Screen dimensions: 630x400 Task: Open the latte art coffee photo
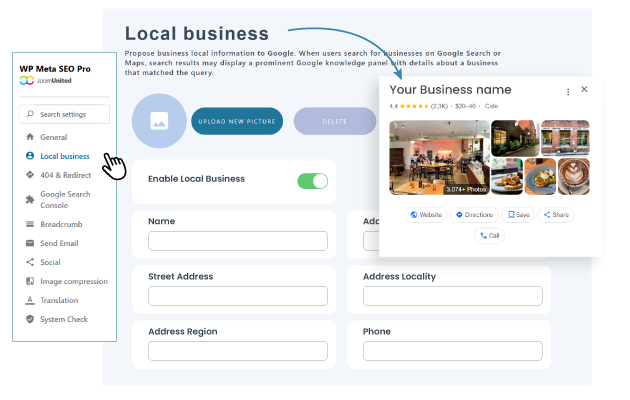click(x=574, y=176)
